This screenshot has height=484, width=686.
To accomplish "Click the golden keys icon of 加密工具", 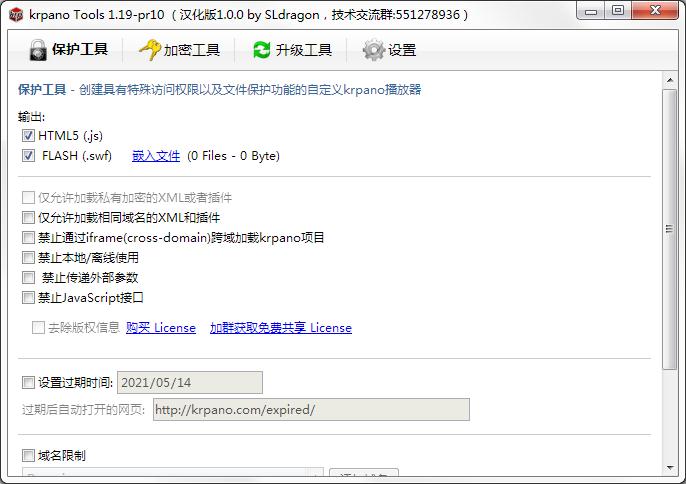I will click(150, 49).
